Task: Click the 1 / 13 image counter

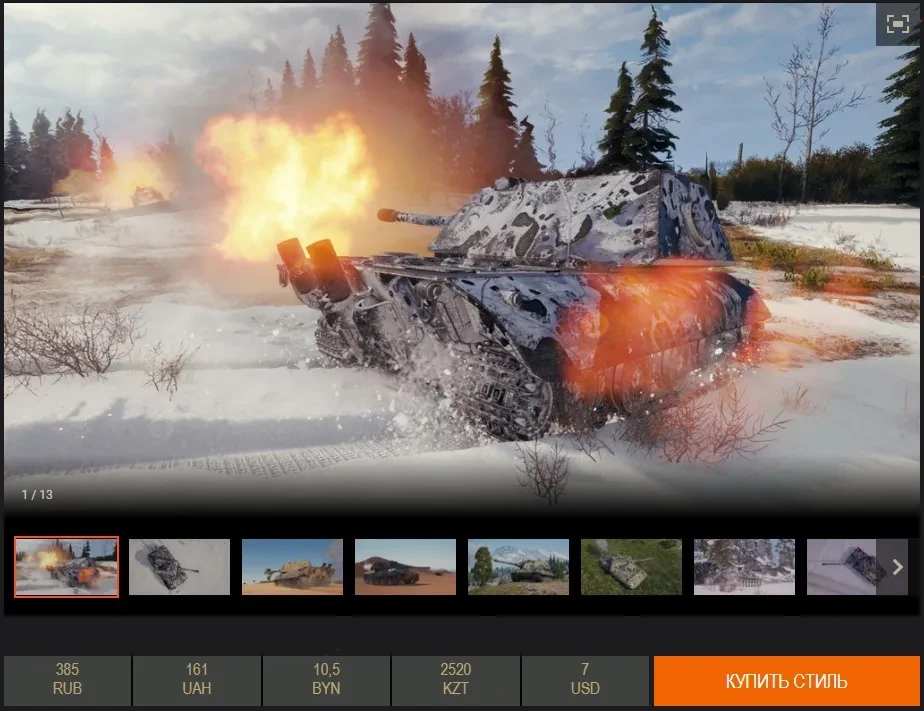Action: coord(37,495)
